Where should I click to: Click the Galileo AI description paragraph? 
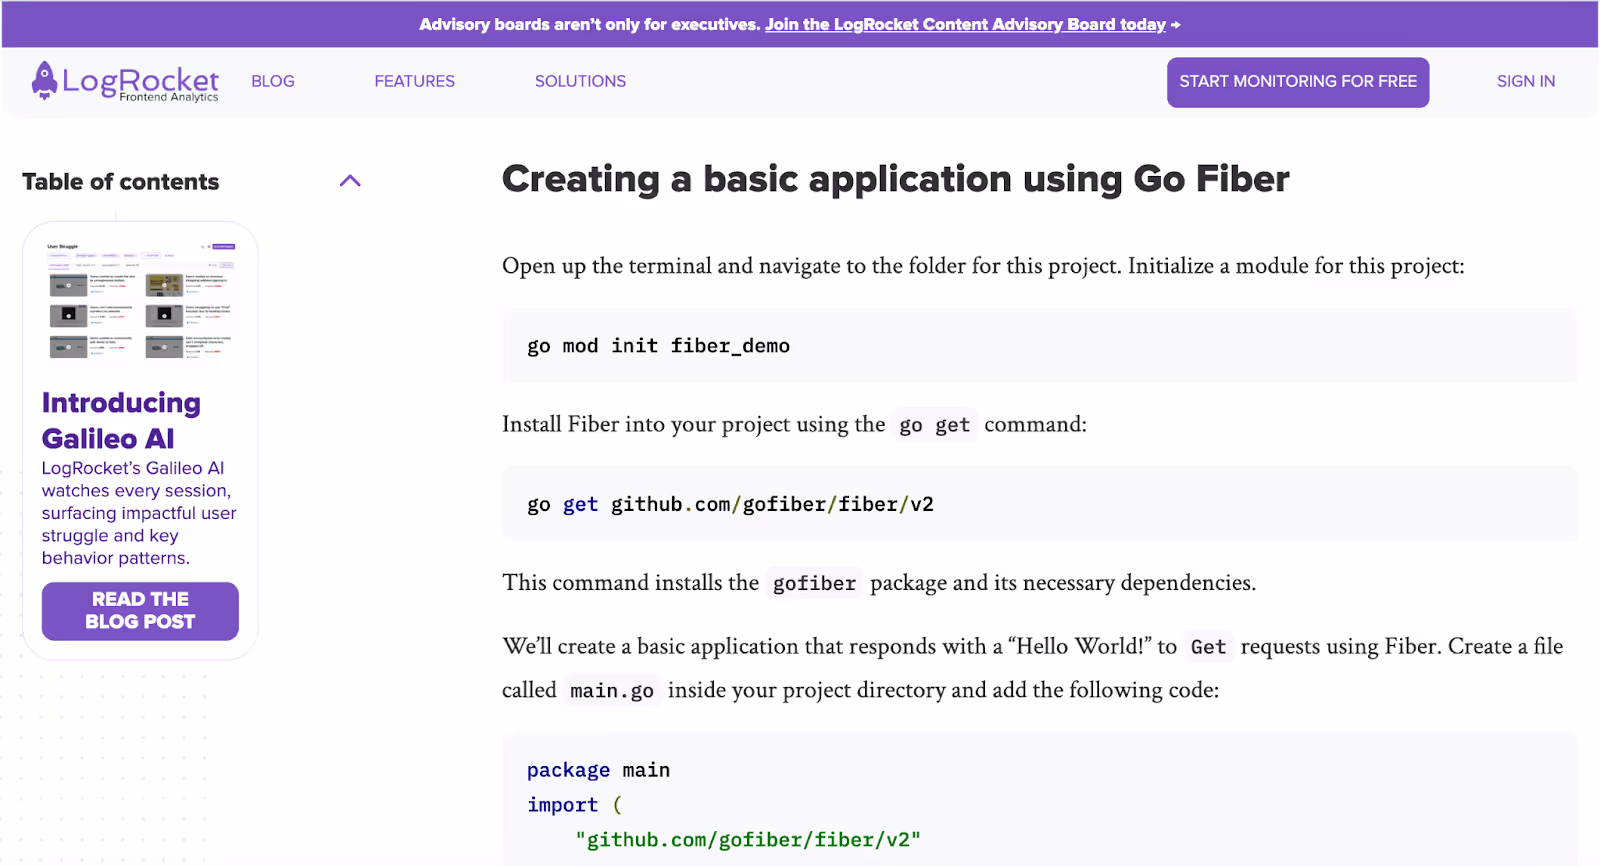(139, 513)
